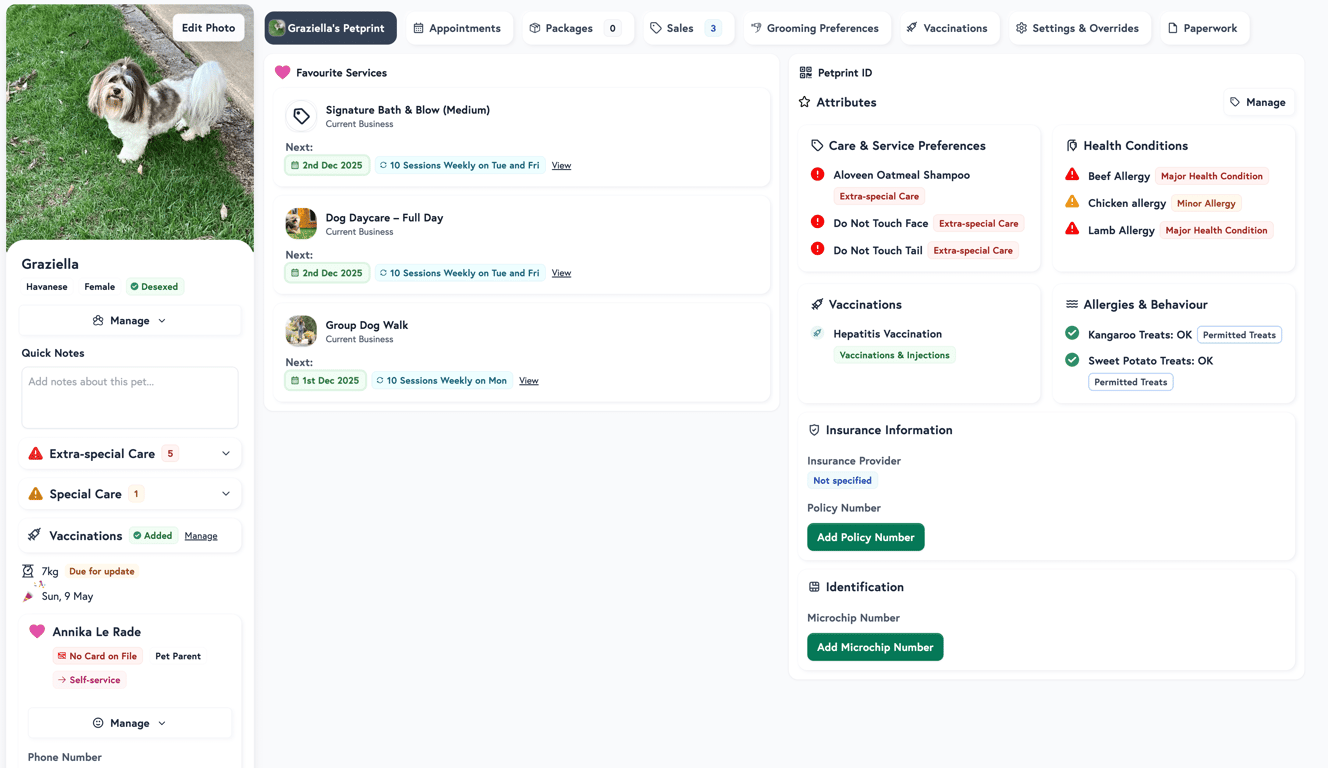Image resolution: width=1328 pixels, height=768 pixels.
Task: Click the Insurance Information shield icon
Action: tap(814, 430)
